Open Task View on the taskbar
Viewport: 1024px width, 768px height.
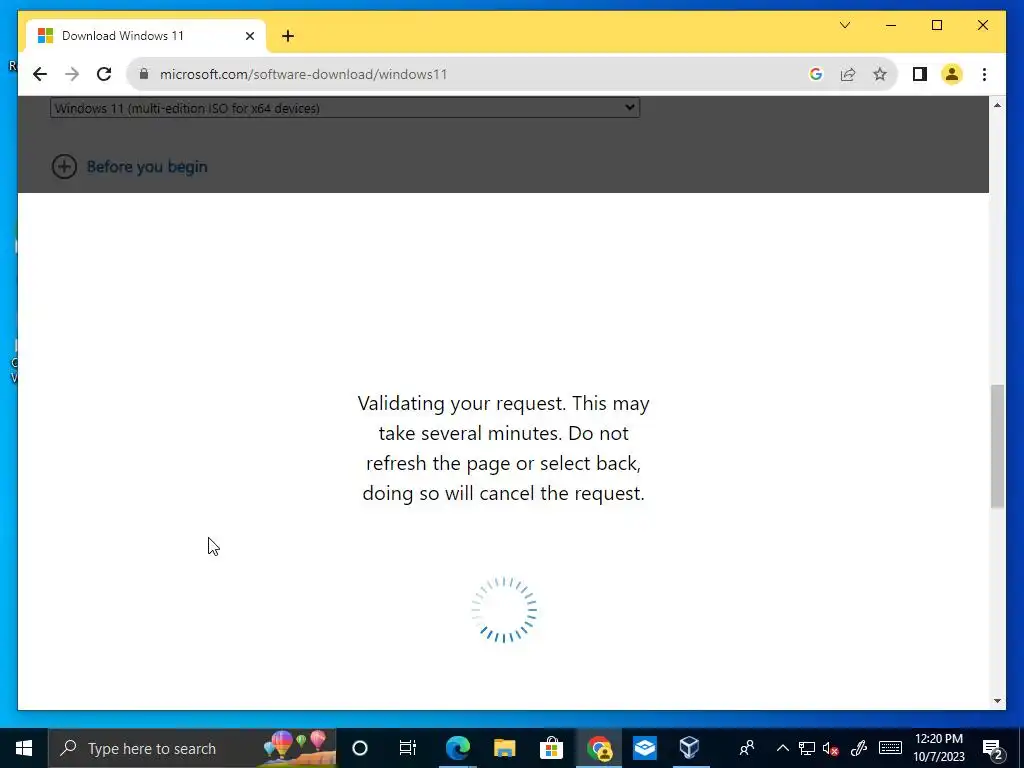tap(408, 748)
